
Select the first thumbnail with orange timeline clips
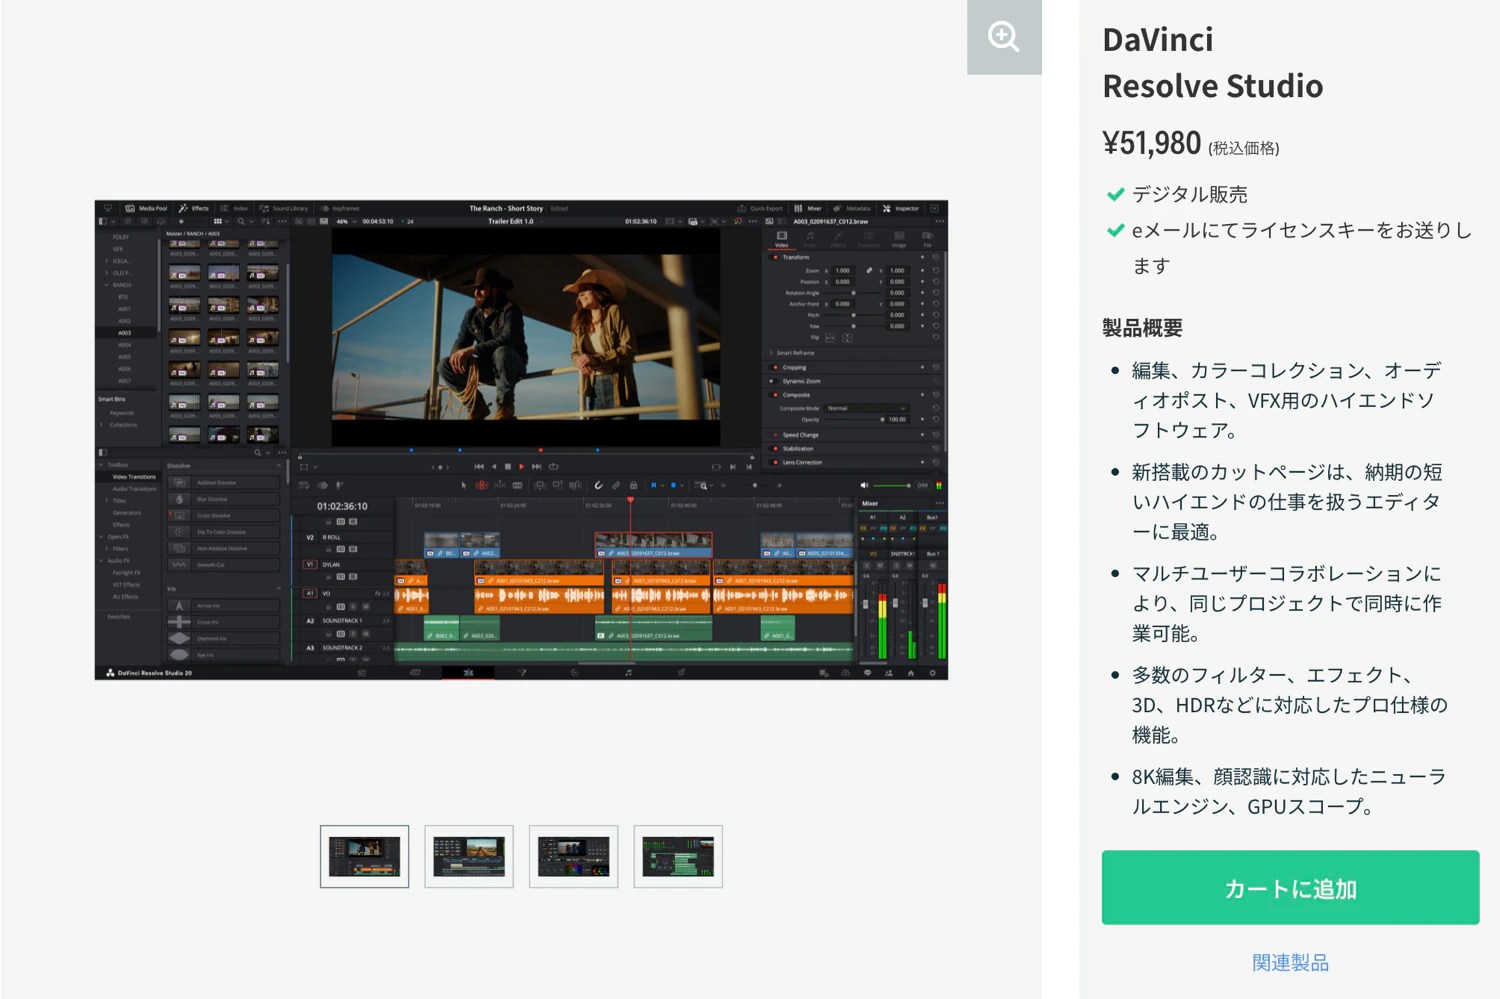(364, 856)
